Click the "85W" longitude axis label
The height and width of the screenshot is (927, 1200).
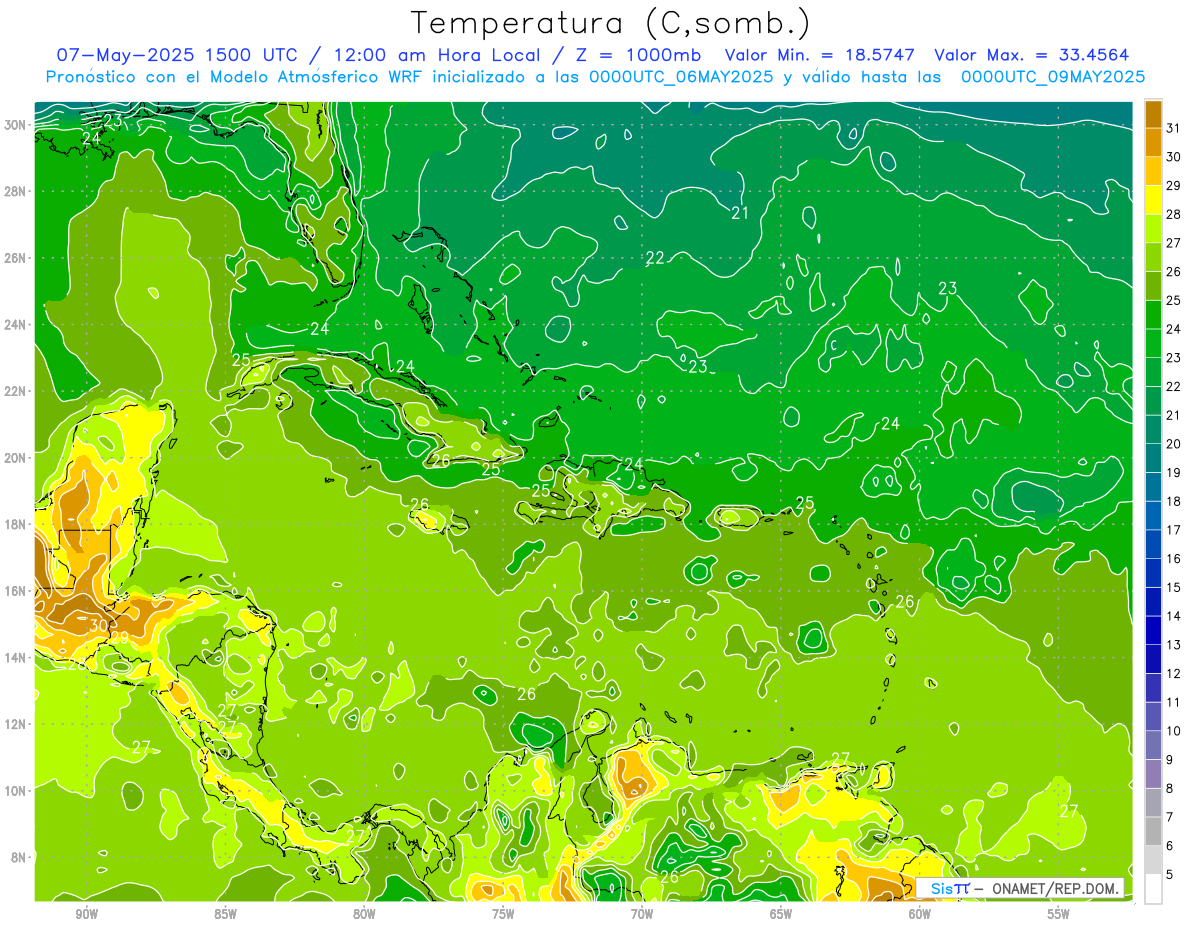tap(225, 914)
